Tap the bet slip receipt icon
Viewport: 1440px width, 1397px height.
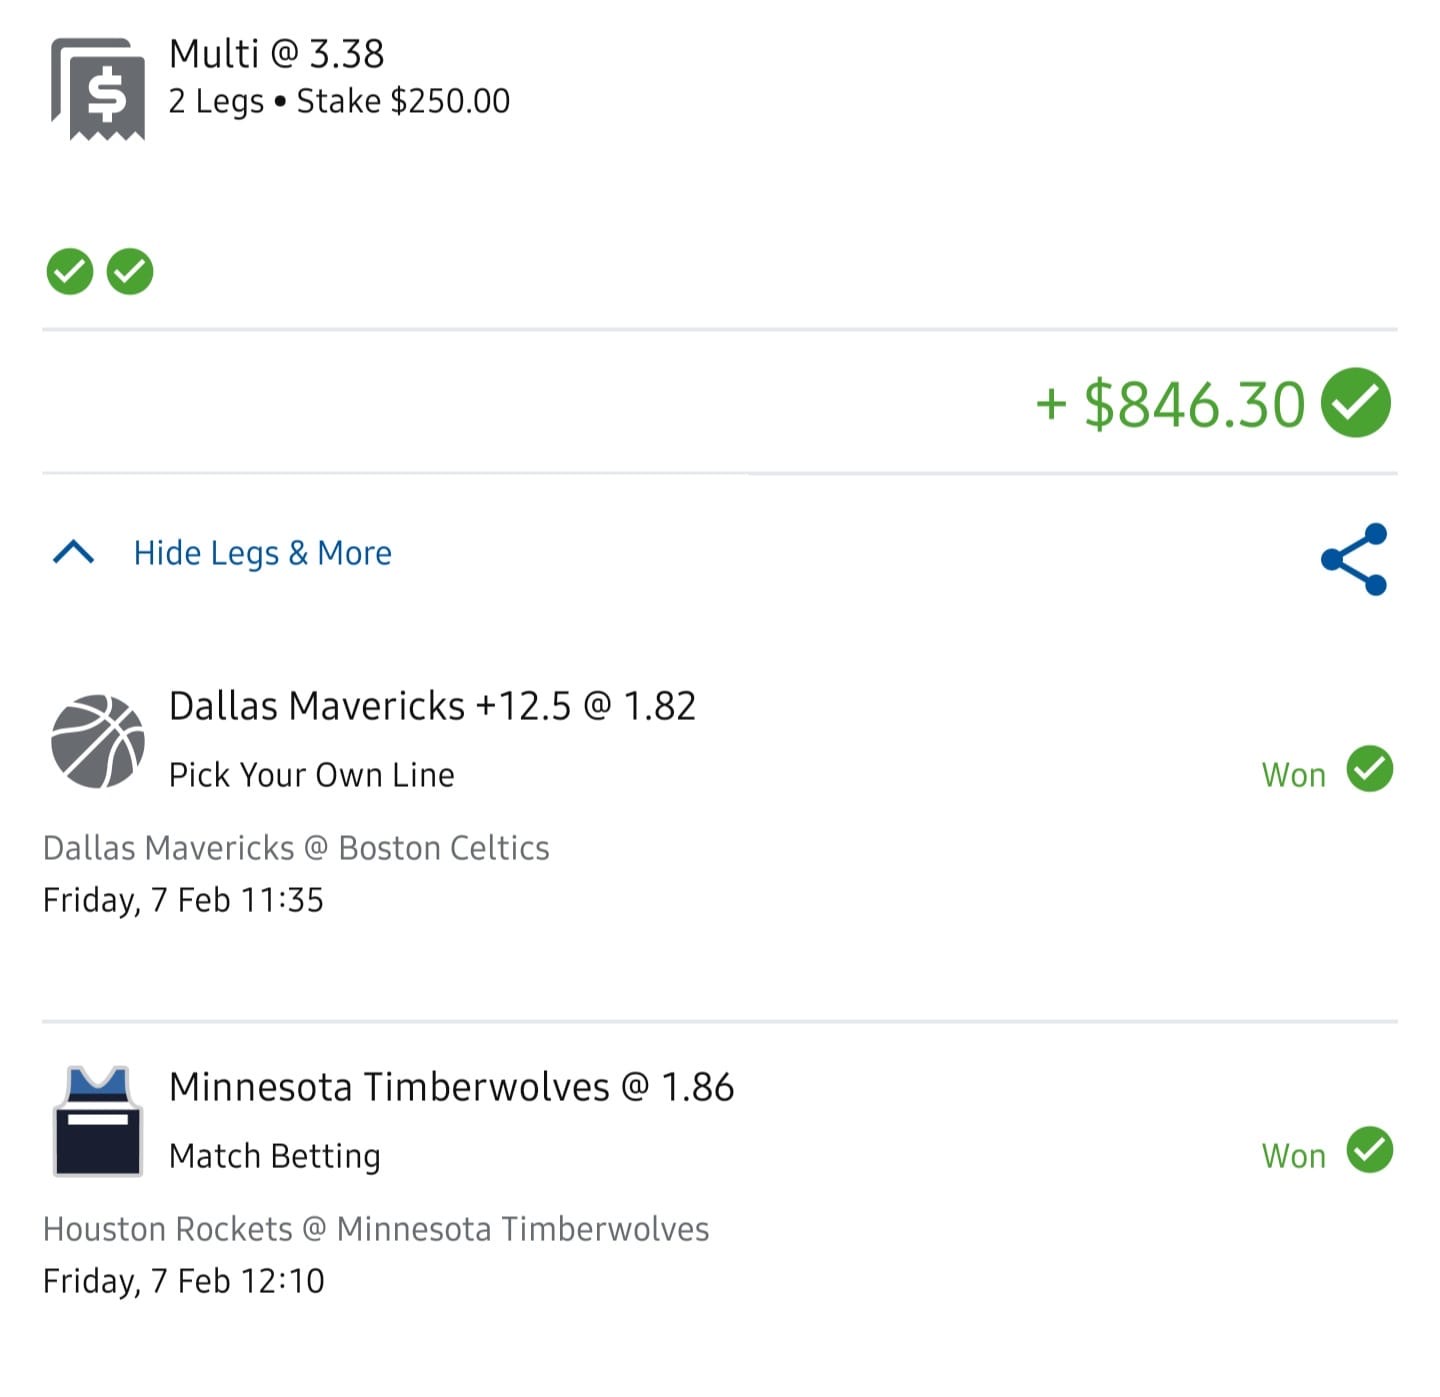98,89
